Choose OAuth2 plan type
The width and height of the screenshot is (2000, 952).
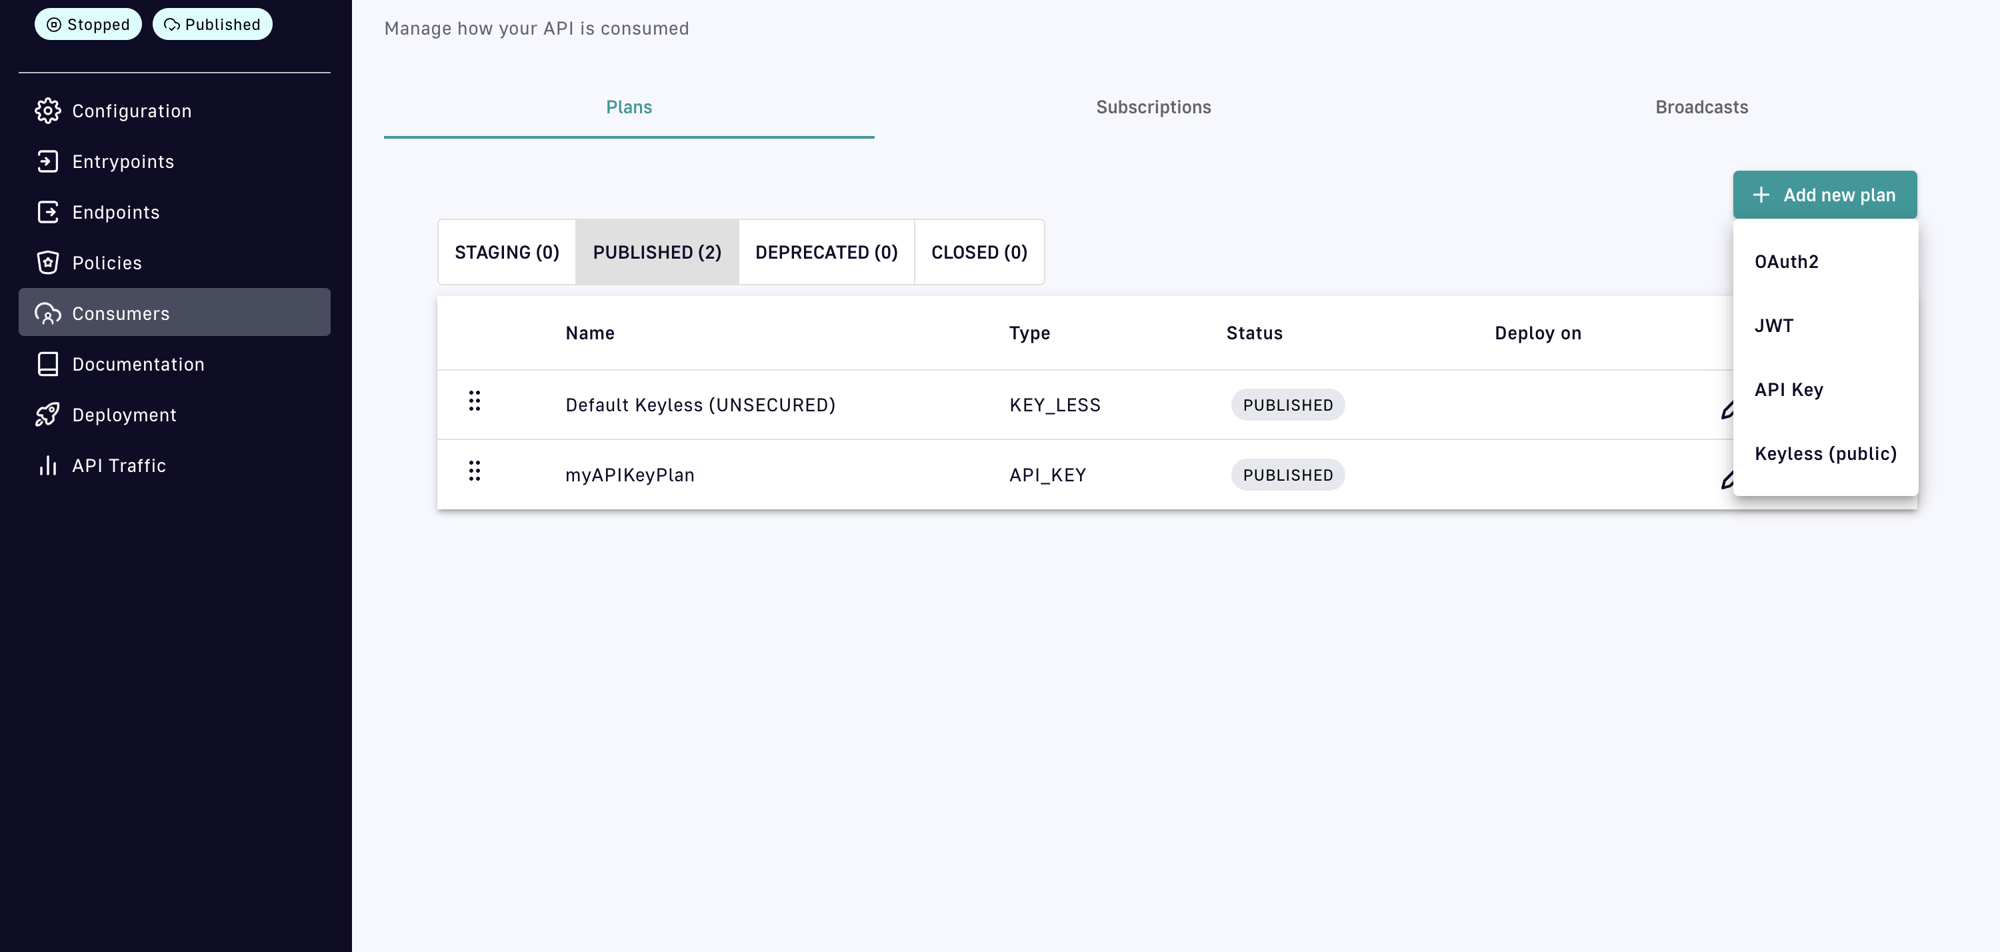tap(1825, 262)
